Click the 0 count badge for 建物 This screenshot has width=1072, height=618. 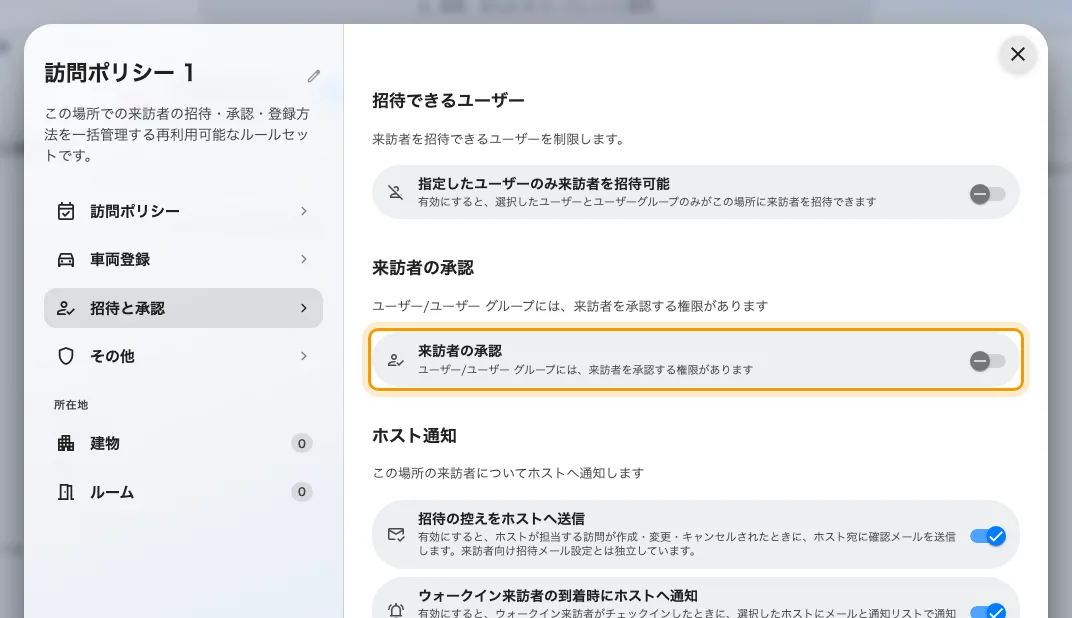click(x=302, y=444)
